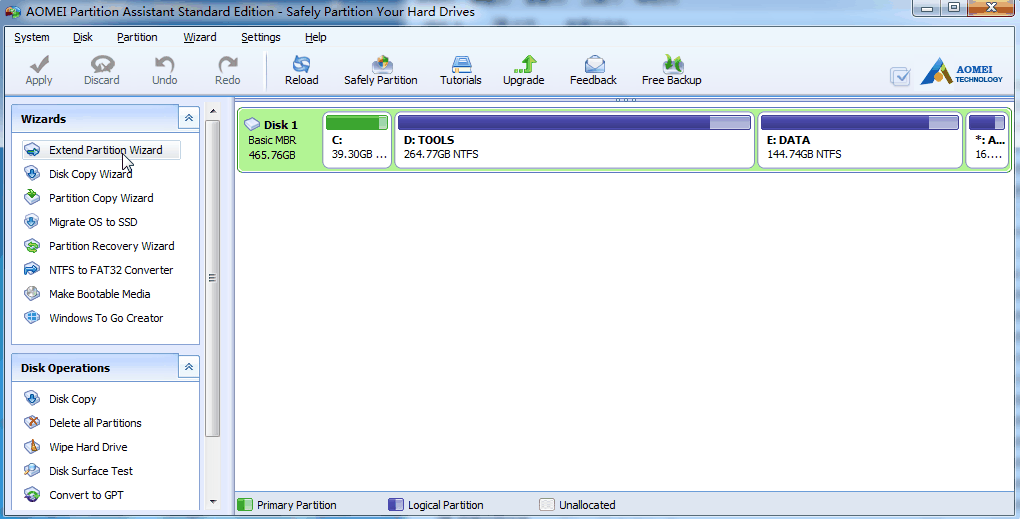This screenshot has height=519, width=1020.
Task: Click the 144.74GB NTFS size label
Action: pyautogui.click(x=804, y=155)
